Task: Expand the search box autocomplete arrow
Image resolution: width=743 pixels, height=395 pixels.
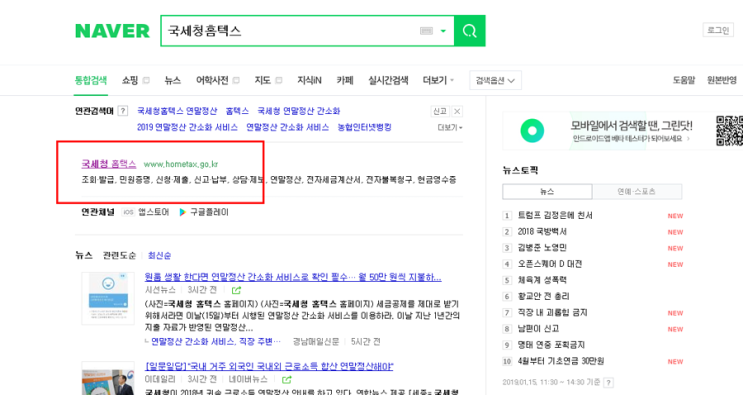Action: pyautogui.click(x=444, y=31)
